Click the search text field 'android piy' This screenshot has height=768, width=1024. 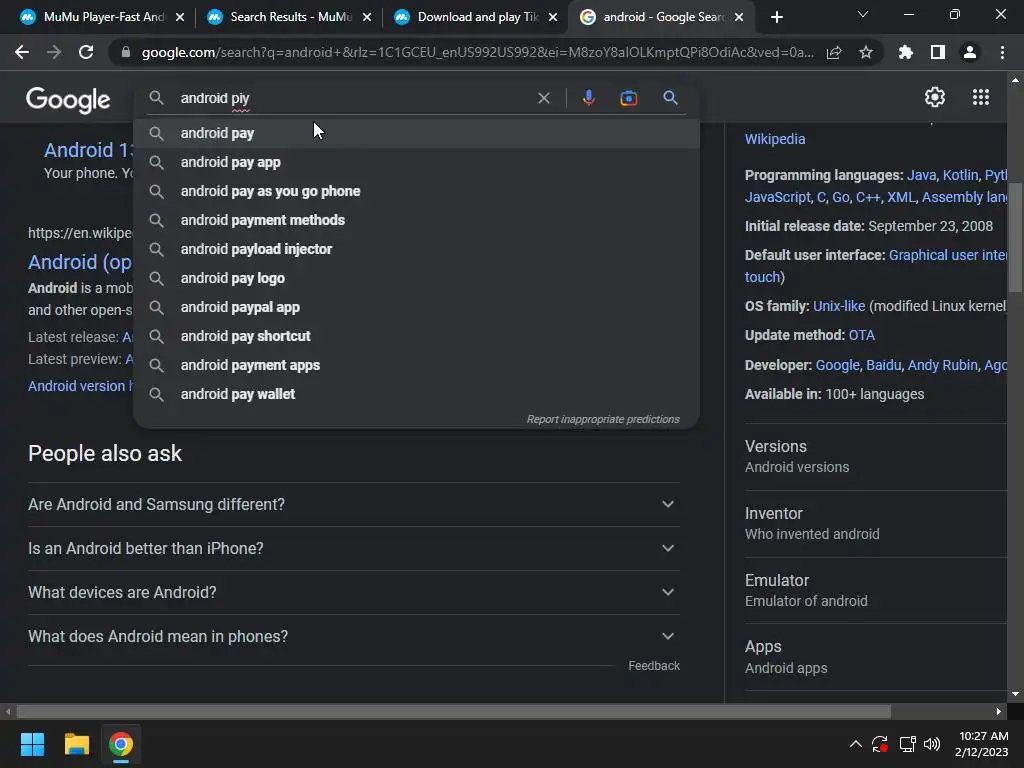click(x=353, y=98)
